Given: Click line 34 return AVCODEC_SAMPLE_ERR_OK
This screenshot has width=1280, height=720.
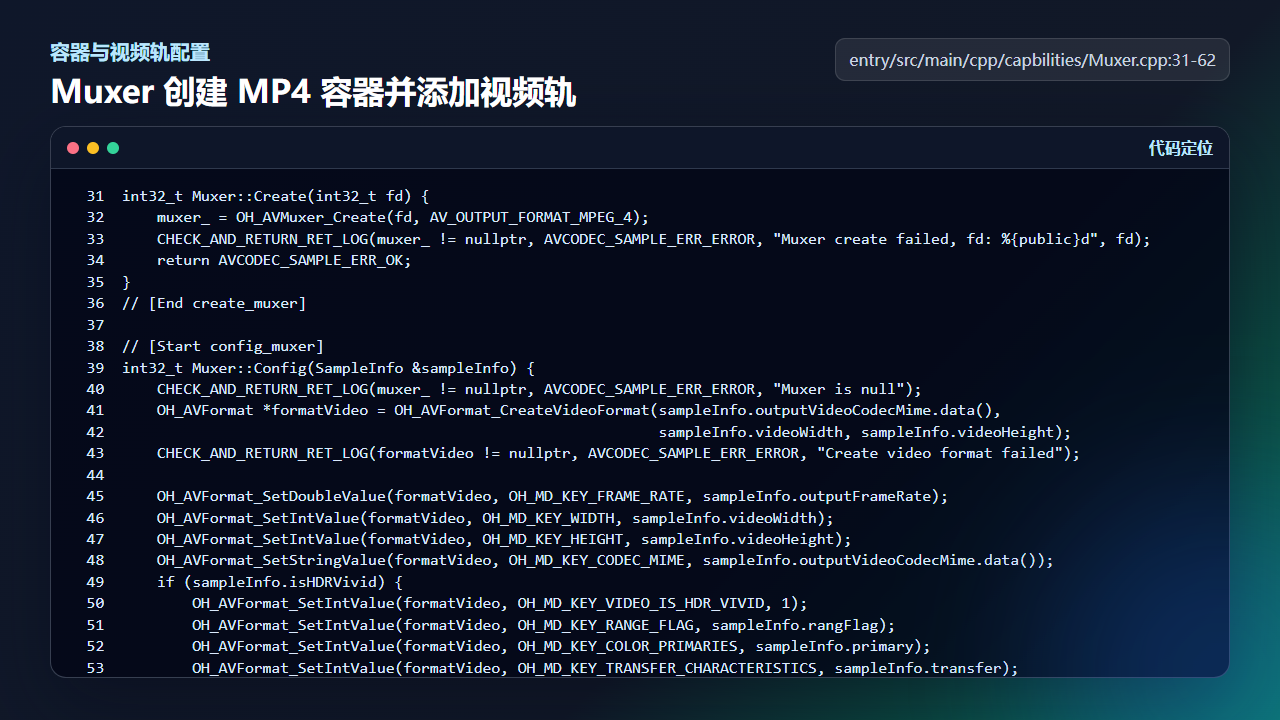Looking at the screenshot, I should click(284, 260).
